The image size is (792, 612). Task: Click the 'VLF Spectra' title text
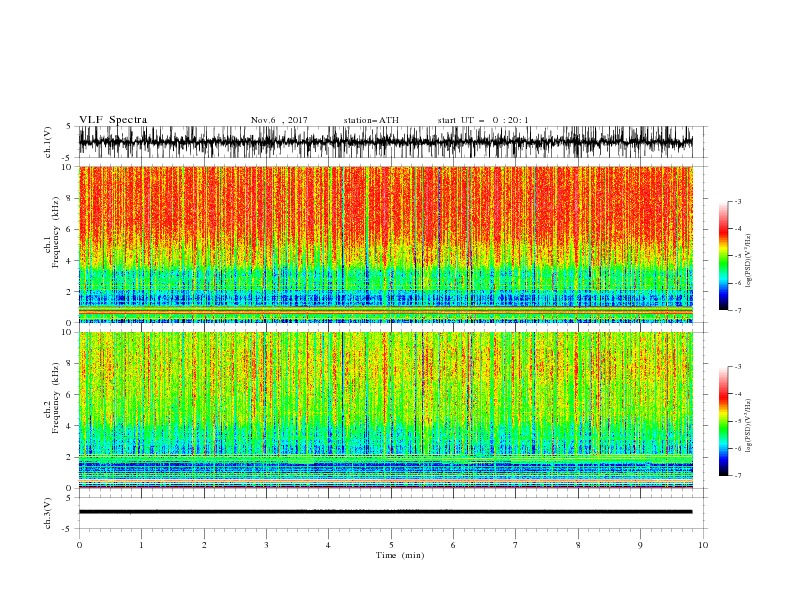(113, 120)
